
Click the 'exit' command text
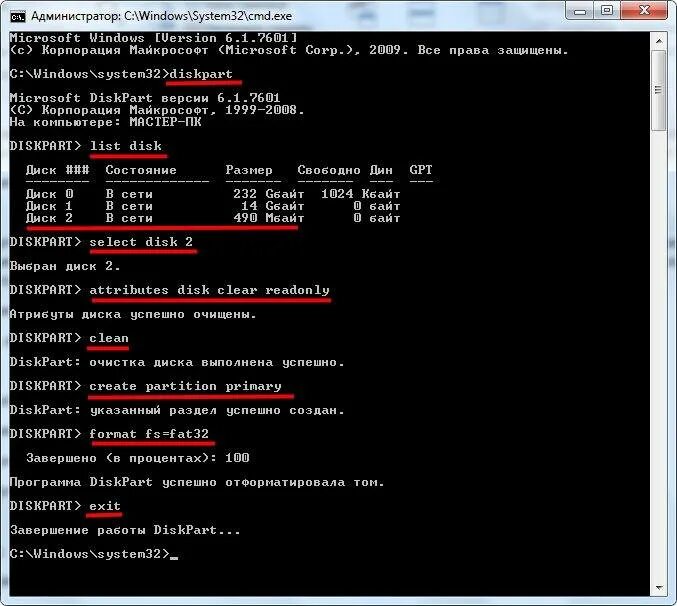click(x=105, y=506)
